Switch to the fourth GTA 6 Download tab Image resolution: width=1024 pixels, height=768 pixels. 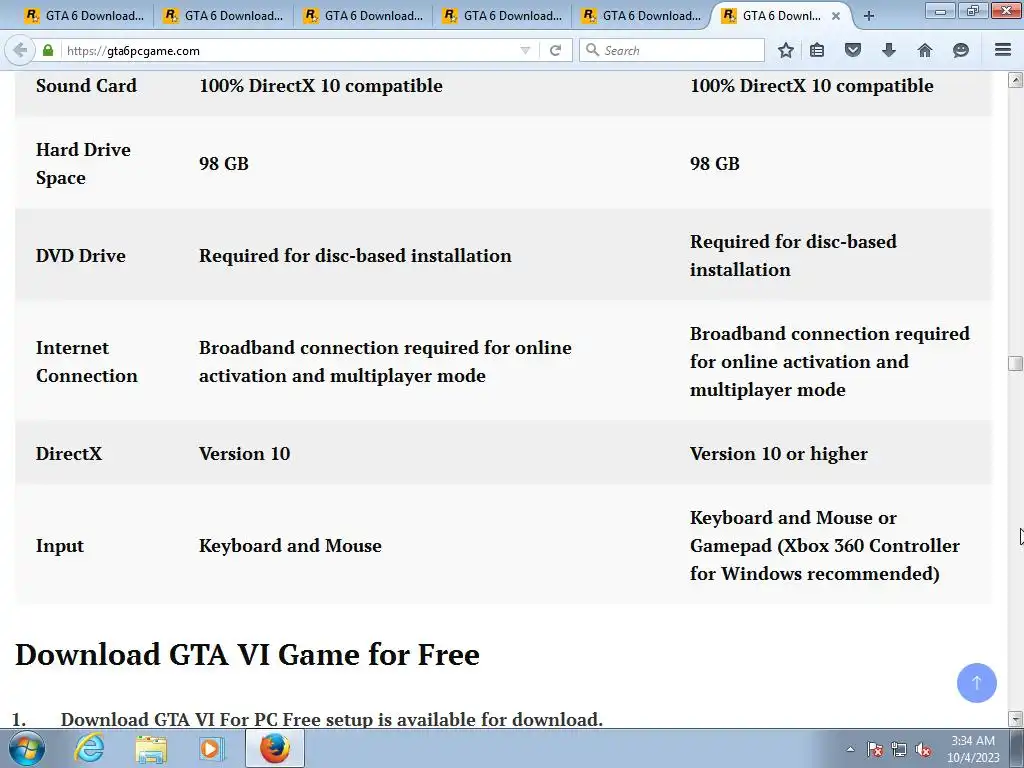tap(502, 16)
